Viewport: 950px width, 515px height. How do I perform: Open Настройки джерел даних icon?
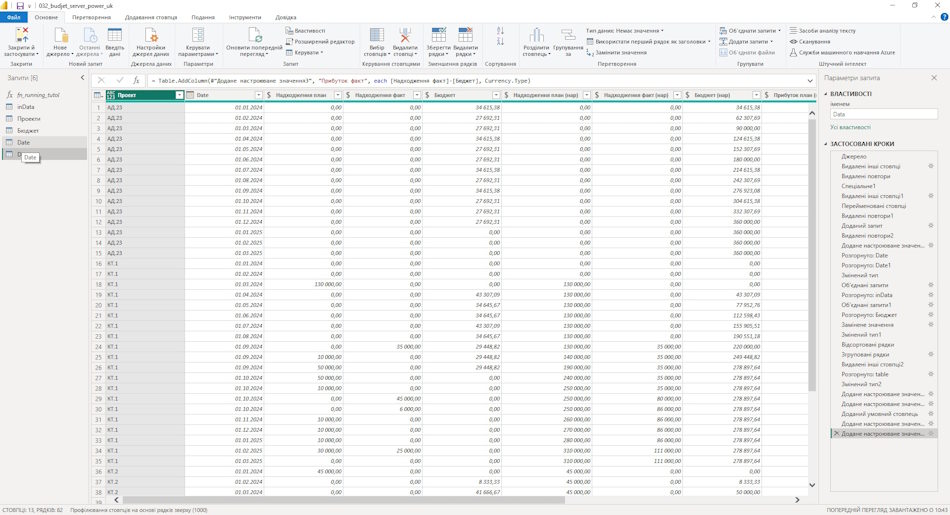point(151,35)
